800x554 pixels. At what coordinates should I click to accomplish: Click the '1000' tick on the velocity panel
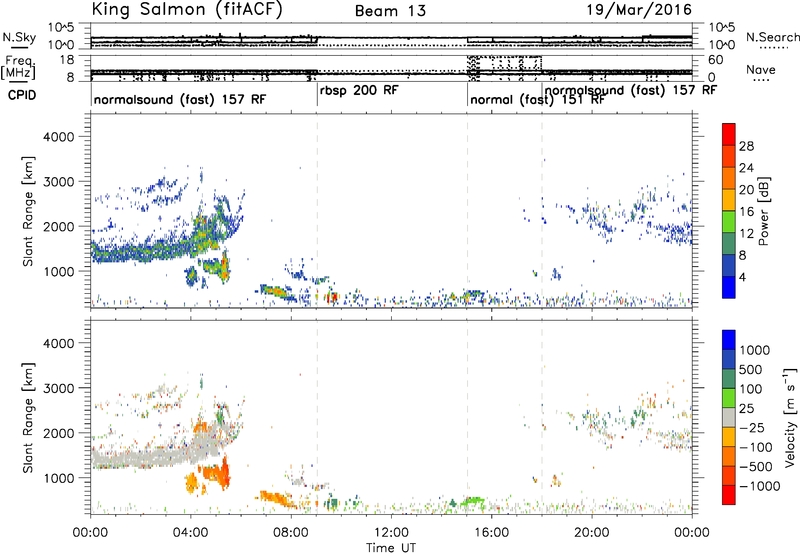58,478
